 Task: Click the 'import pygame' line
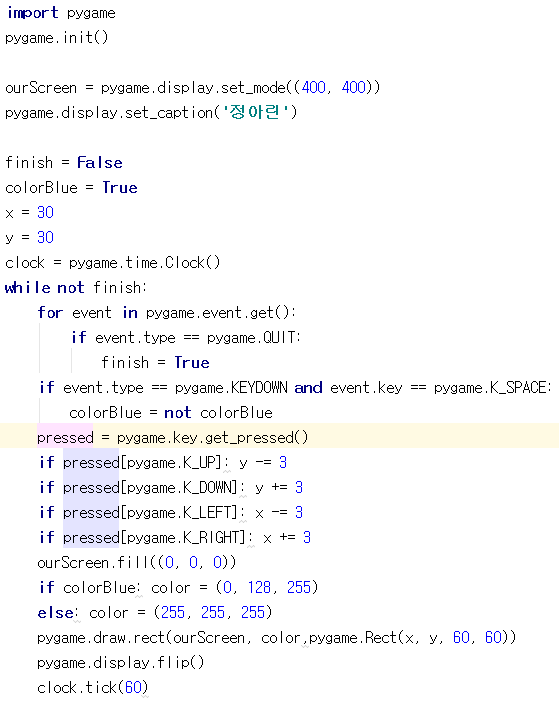click(x=61, y=13)
